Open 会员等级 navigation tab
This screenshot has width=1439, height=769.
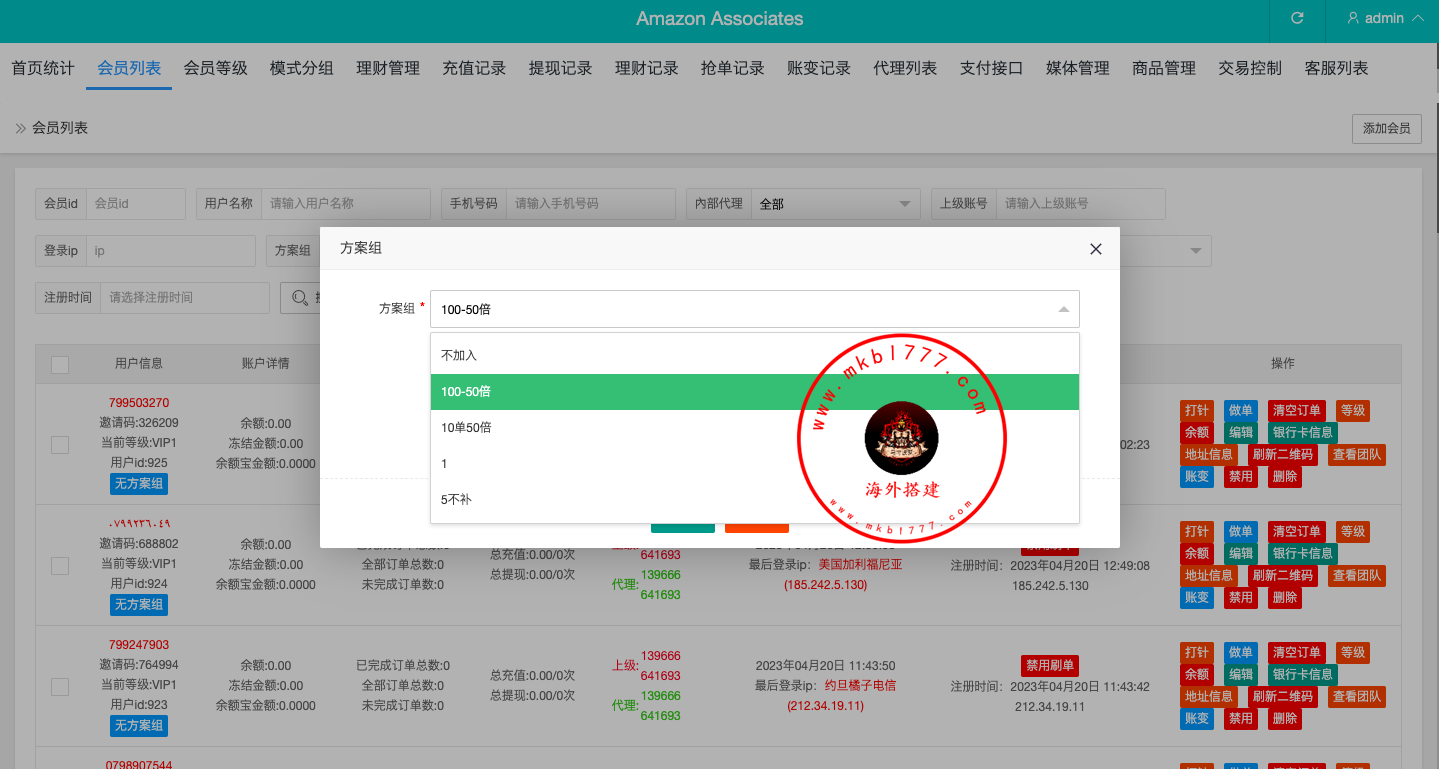[x=215, y=68]
